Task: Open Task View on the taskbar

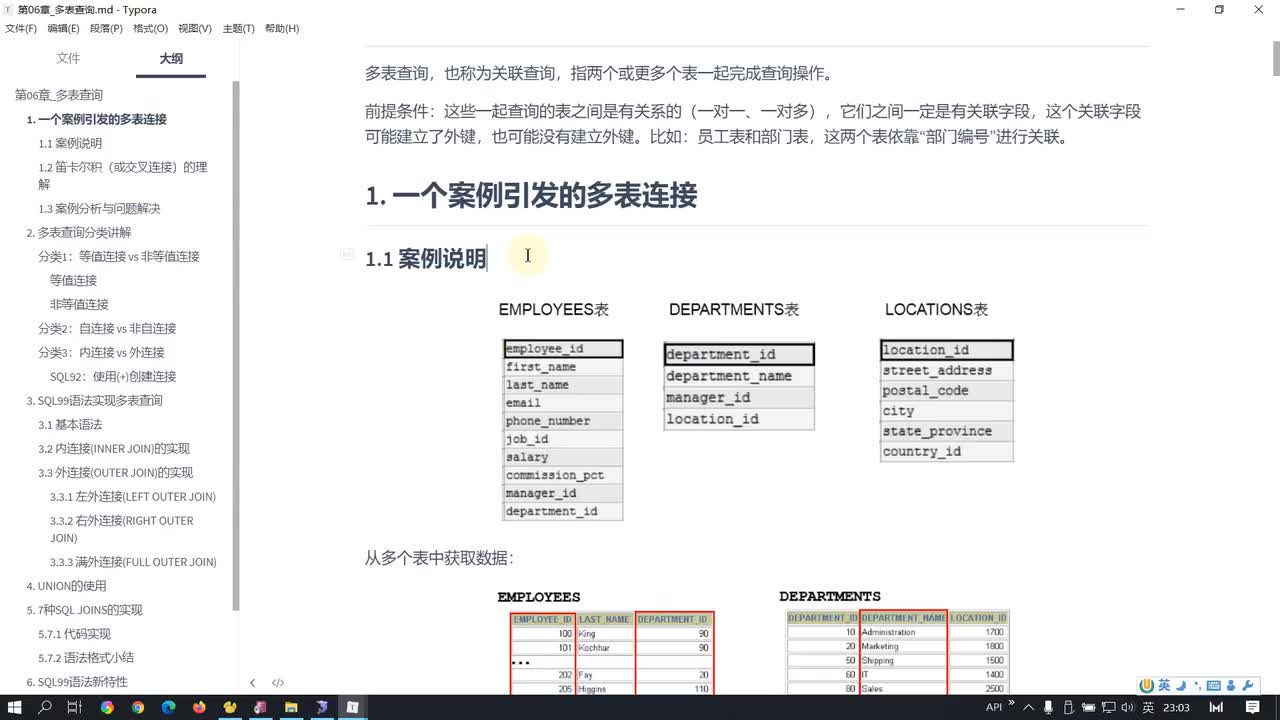Action: (x=75, y=707)
